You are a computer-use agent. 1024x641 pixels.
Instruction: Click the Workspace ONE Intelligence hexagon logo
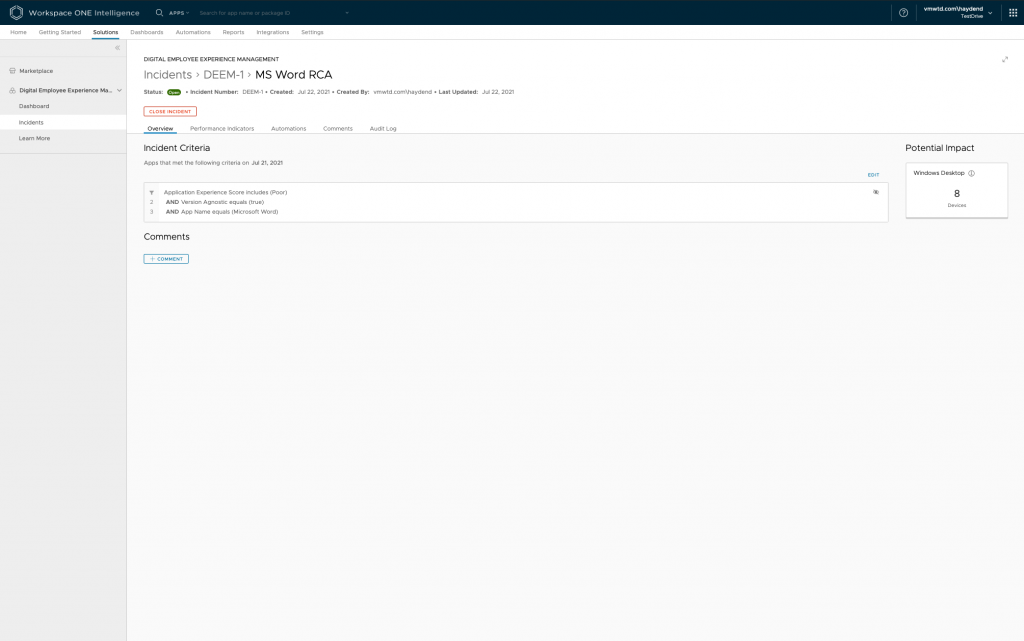(16, 12)
